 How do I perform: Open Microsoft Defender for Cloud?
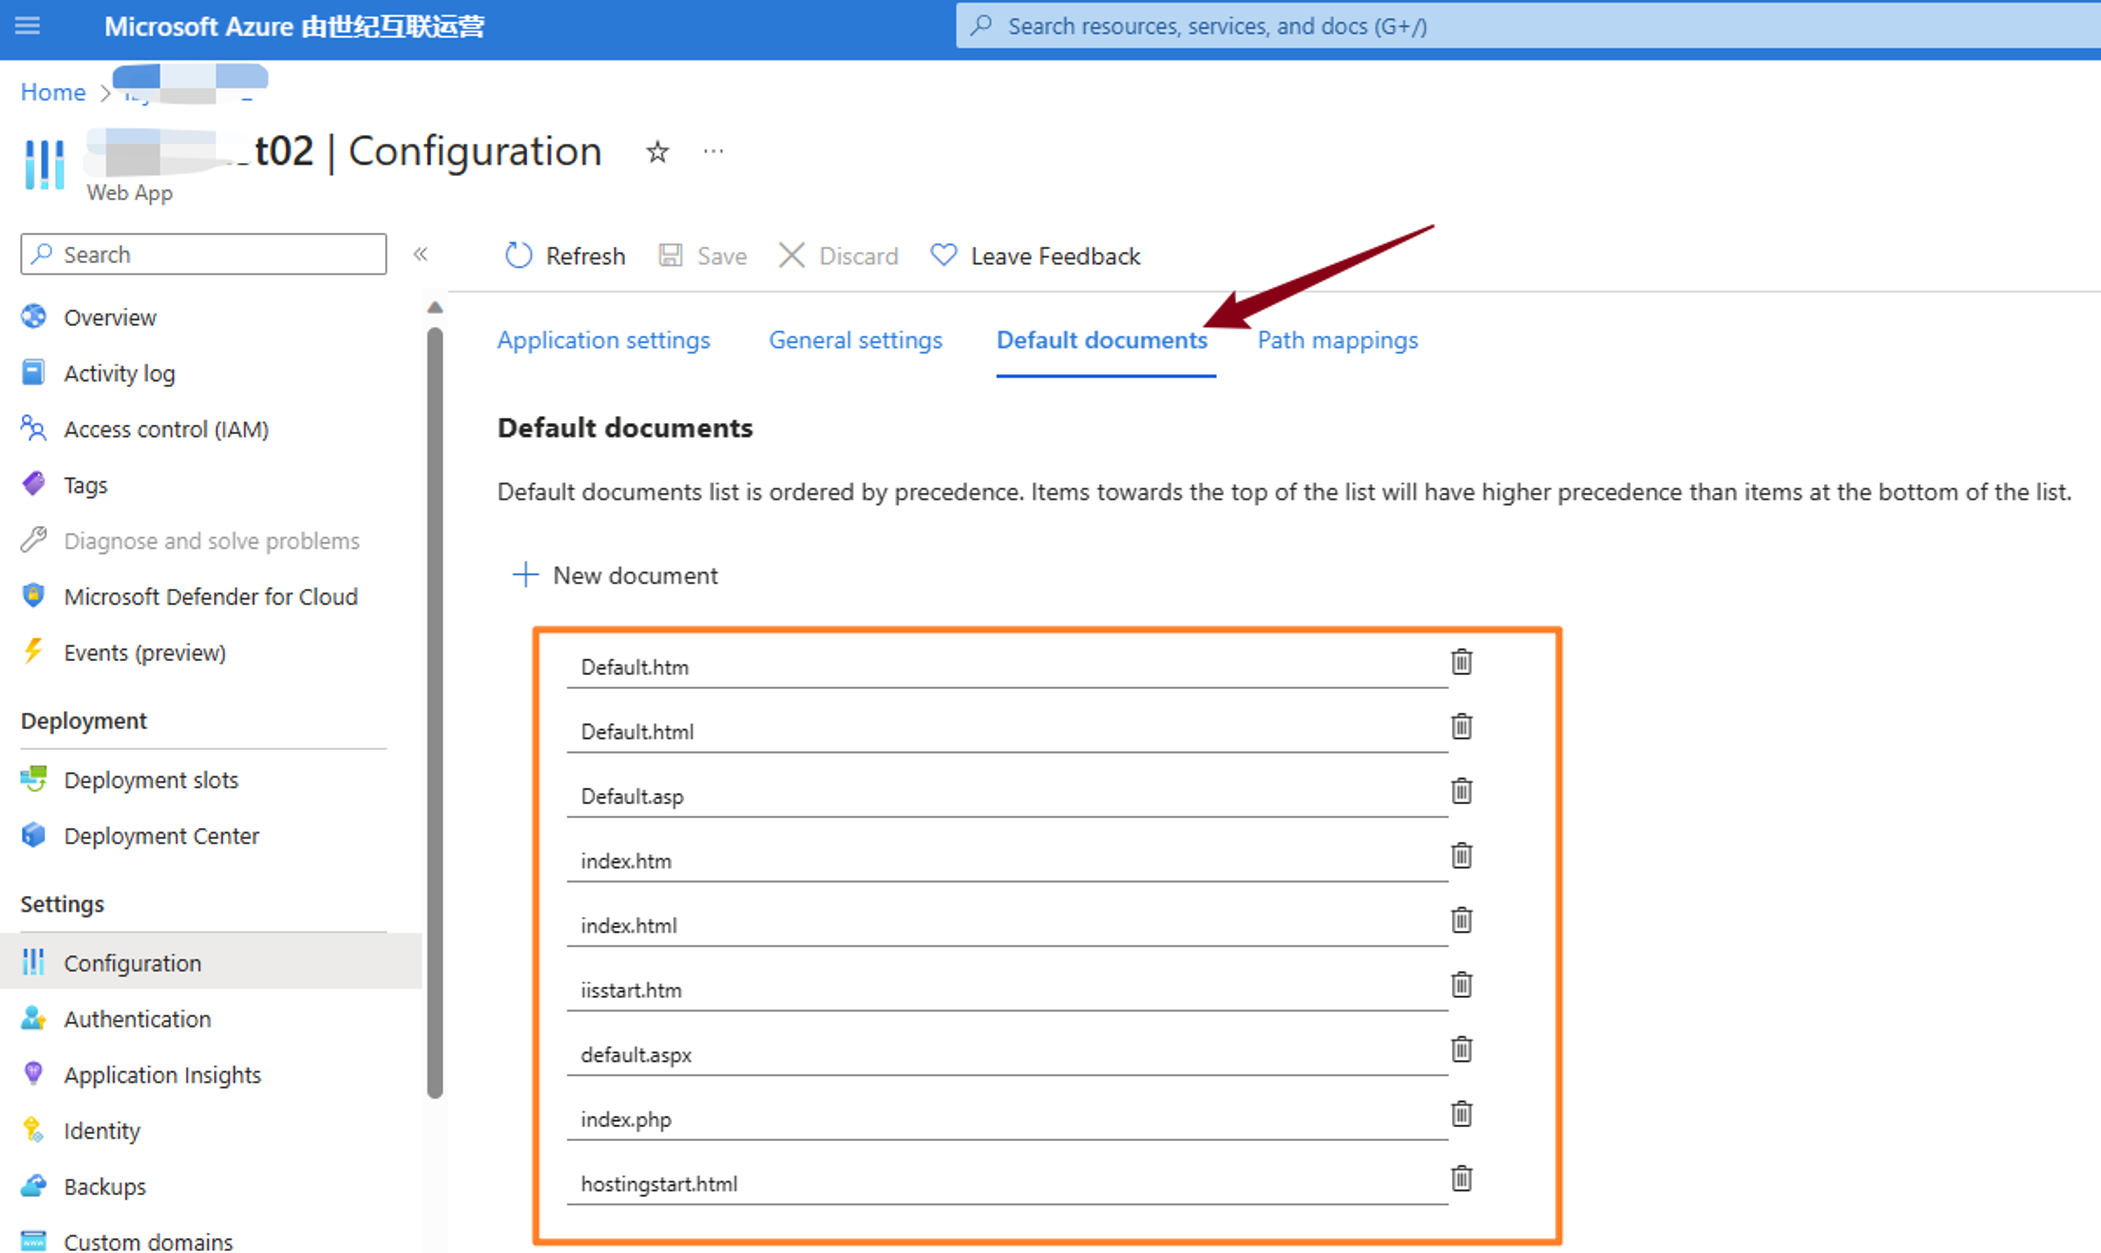(210, 597)
